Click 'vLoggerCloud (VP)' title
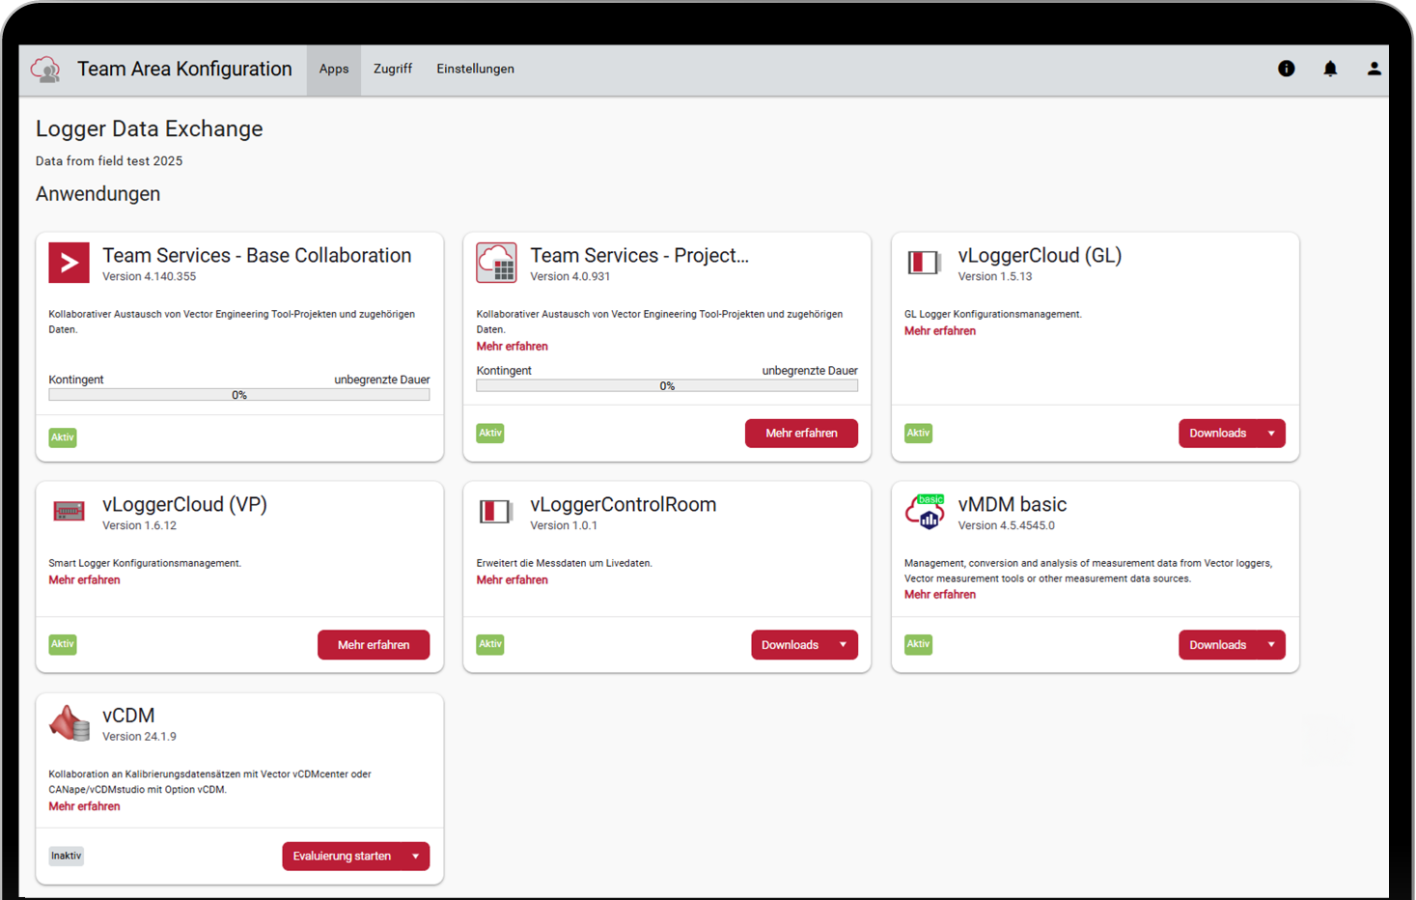This screenshot has width=1416, height=900. [x=185, y=505]
